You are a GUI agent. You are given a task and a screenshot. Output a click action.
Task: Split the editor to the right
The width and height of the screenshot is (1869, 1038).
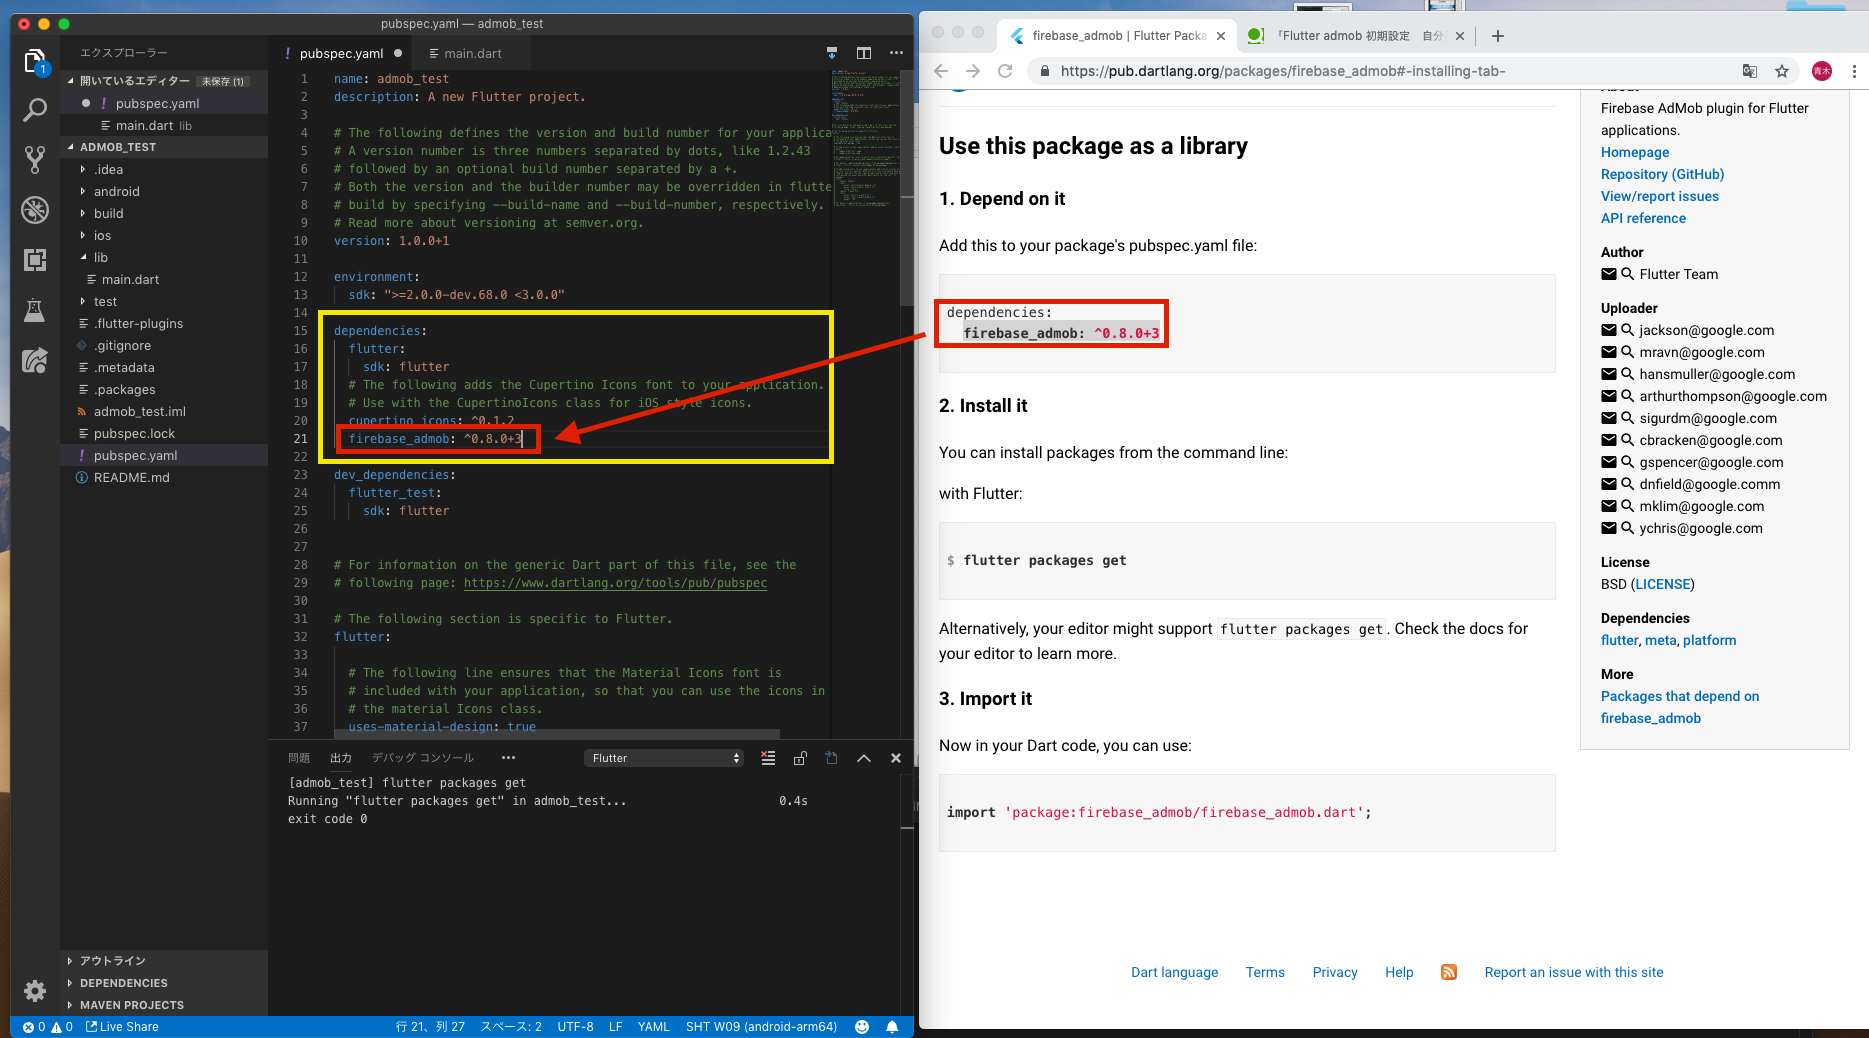(x=864, y=53)
